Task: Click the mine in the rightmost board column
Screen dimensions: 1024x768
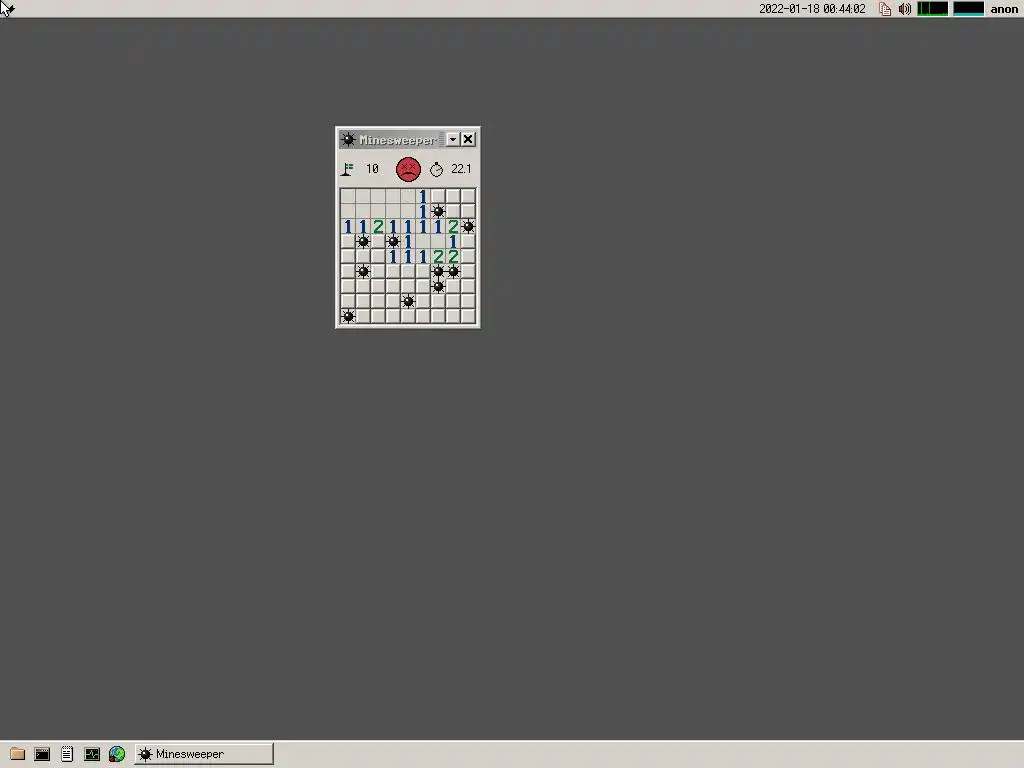Action: 468,227
